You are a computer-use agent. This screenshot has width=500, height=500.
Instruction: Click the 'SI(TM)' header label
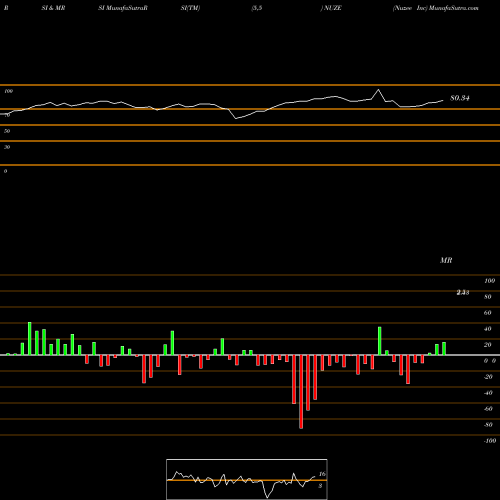pyautogui.click(x=190, y=8)
